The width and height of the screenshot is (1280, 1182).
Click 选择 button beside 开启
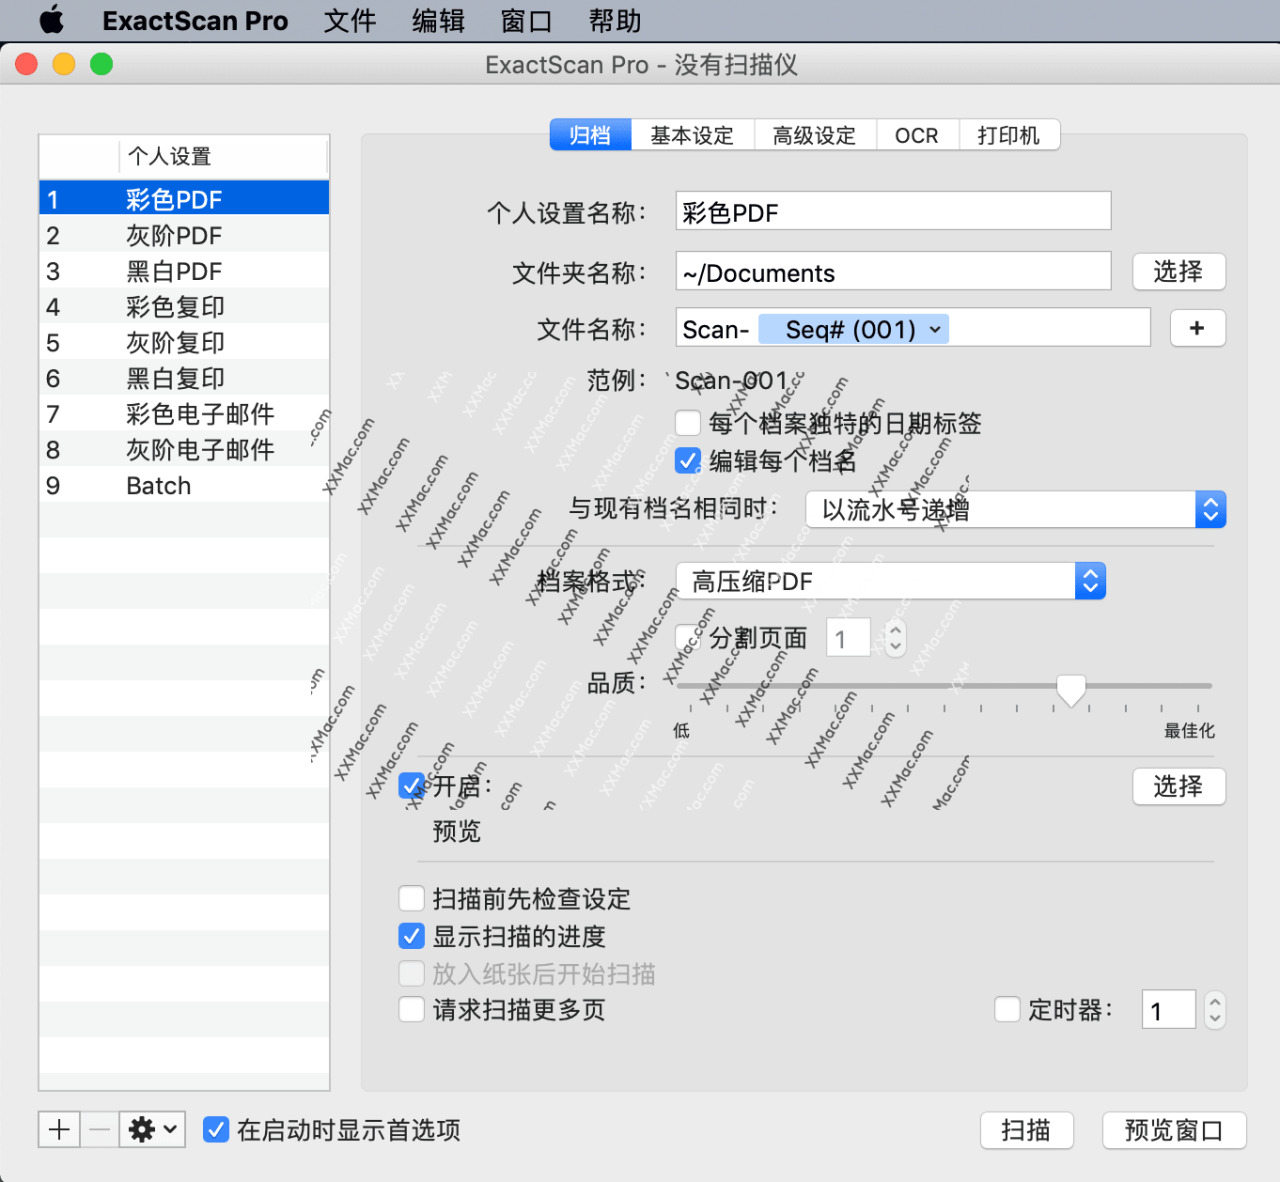(1178, 786)
